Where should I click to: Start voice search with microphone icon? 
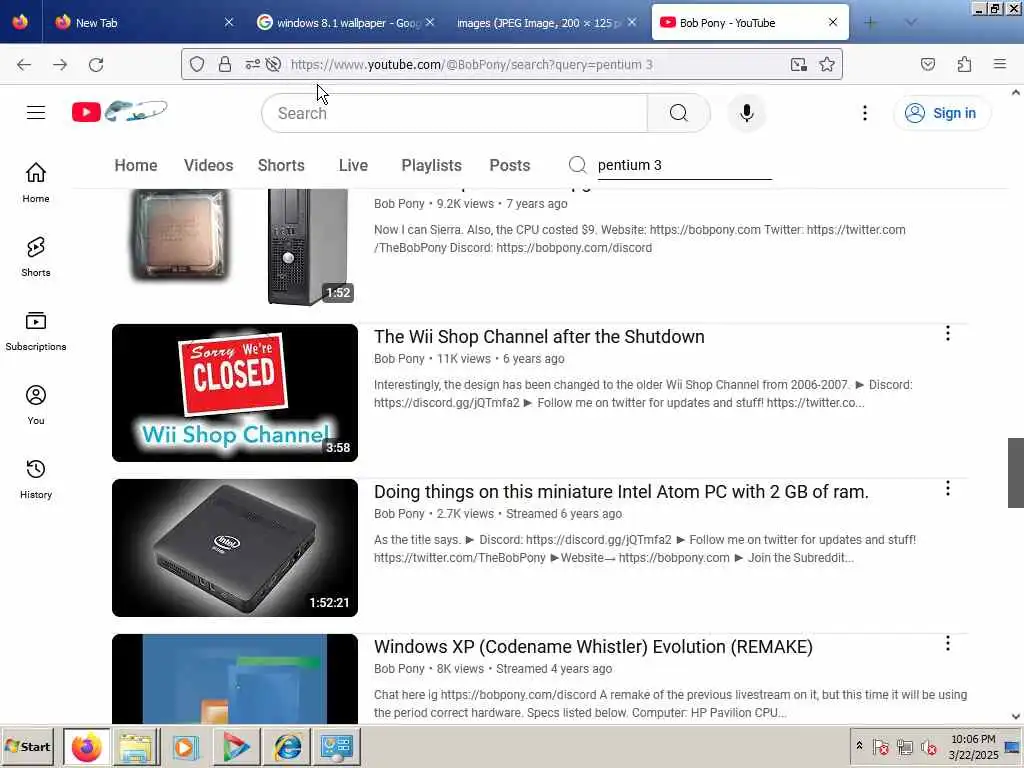coord(746,113)
